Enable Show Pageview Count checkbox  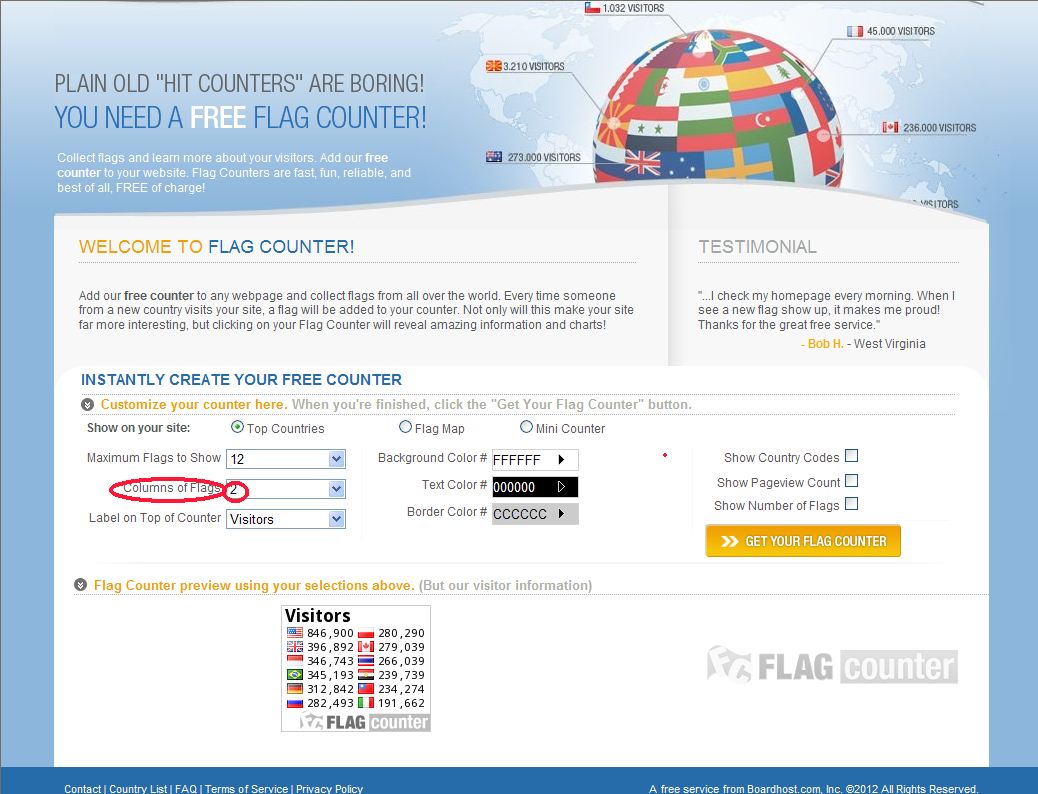(x=852, y=481)
